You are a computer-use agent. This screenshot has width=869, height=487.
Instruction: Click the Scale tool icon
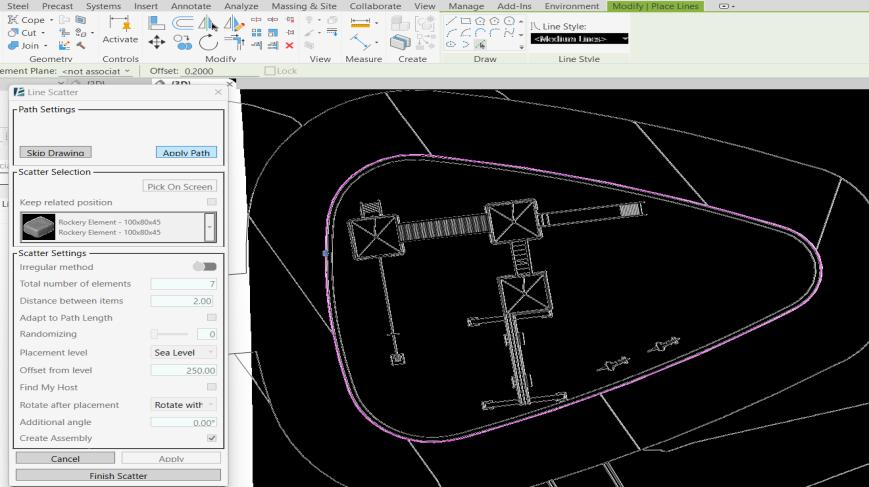273,33
